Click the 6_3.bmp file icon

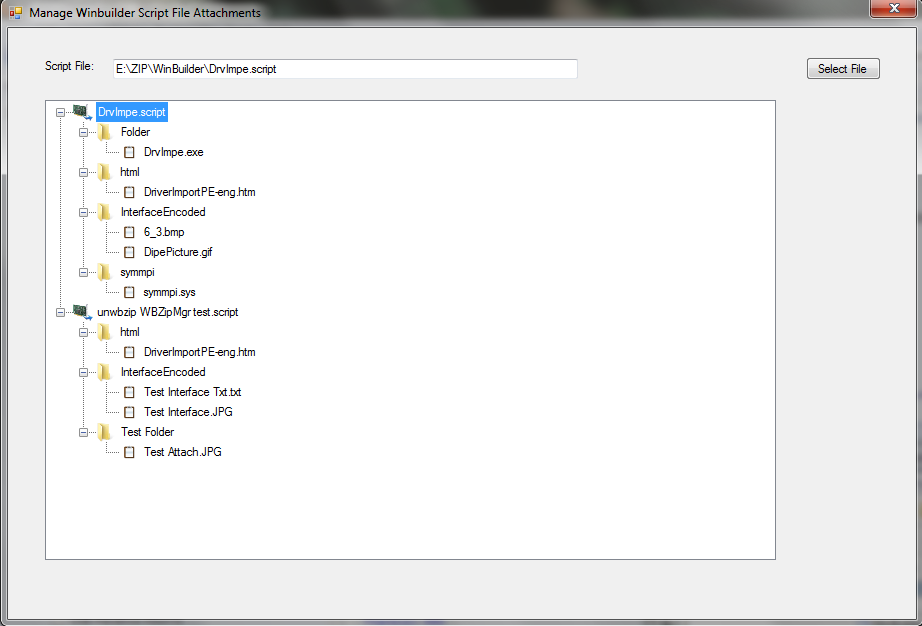click(x=129, y=232)
